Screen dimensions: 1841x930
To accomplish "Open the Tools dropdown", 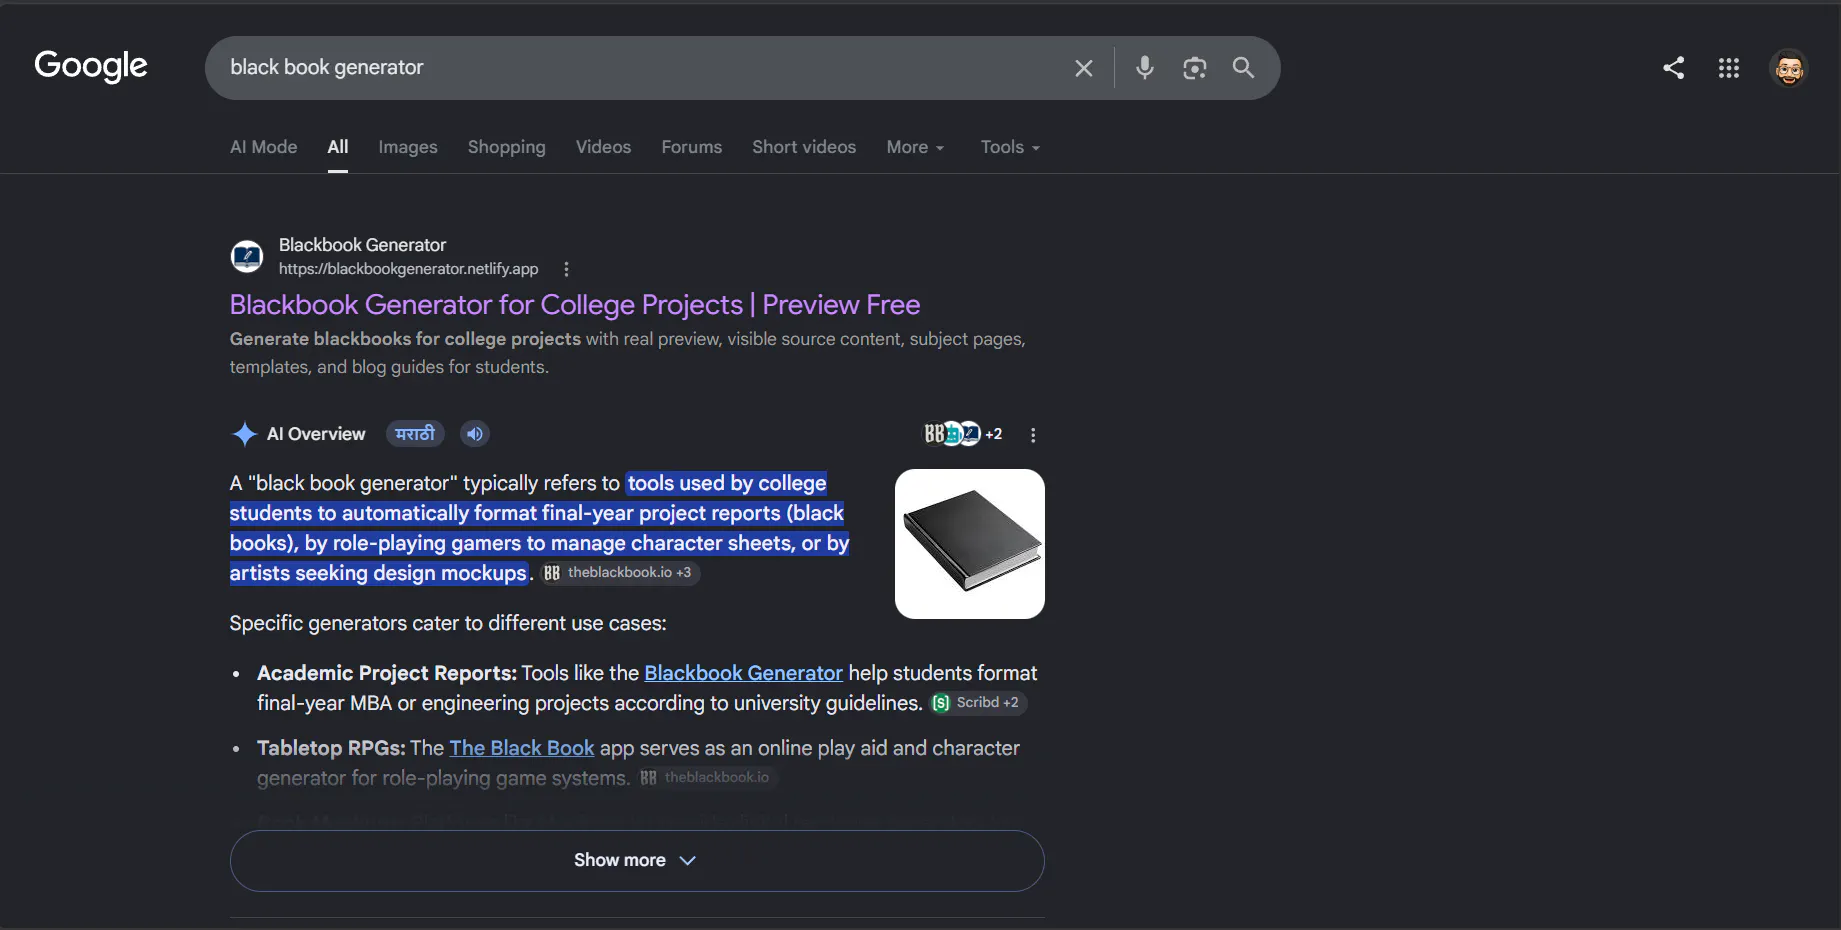I will [x=1010, y=147].
